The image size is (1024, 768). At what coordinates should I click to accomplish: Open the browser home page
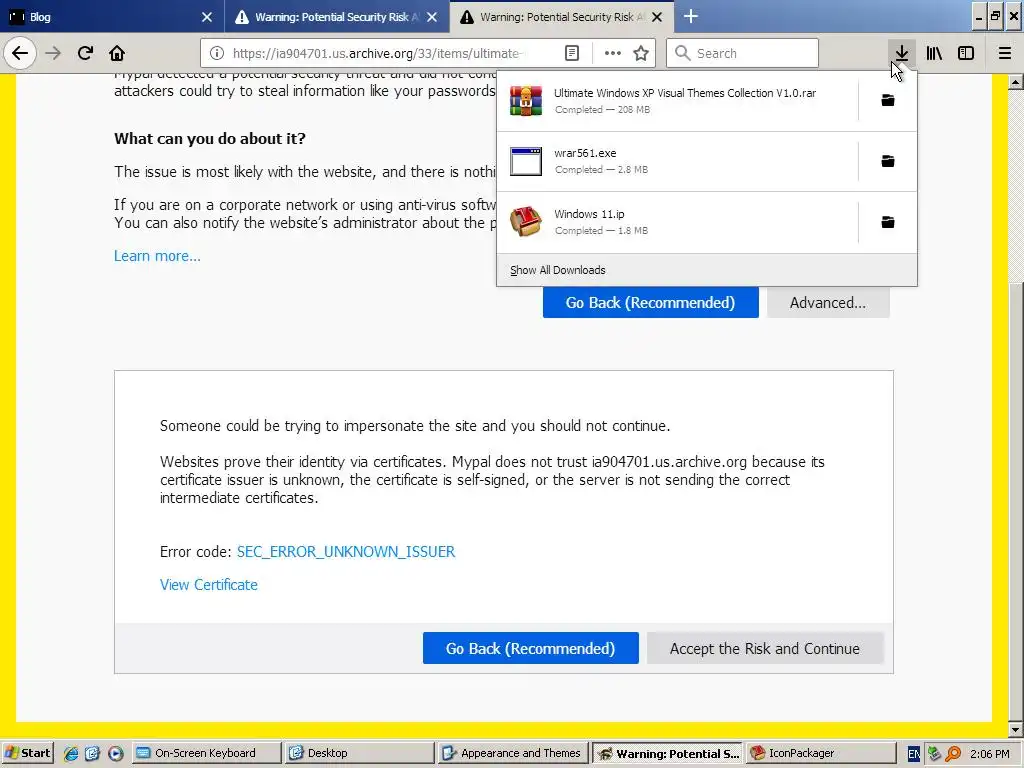click(x=117, y=53)
